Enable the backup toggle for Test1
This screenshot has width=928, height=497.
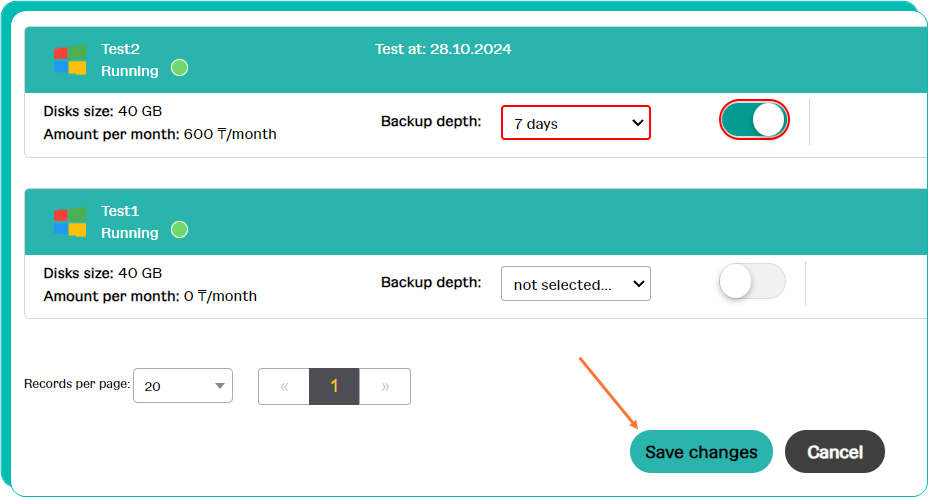click(x=752, y=282)
